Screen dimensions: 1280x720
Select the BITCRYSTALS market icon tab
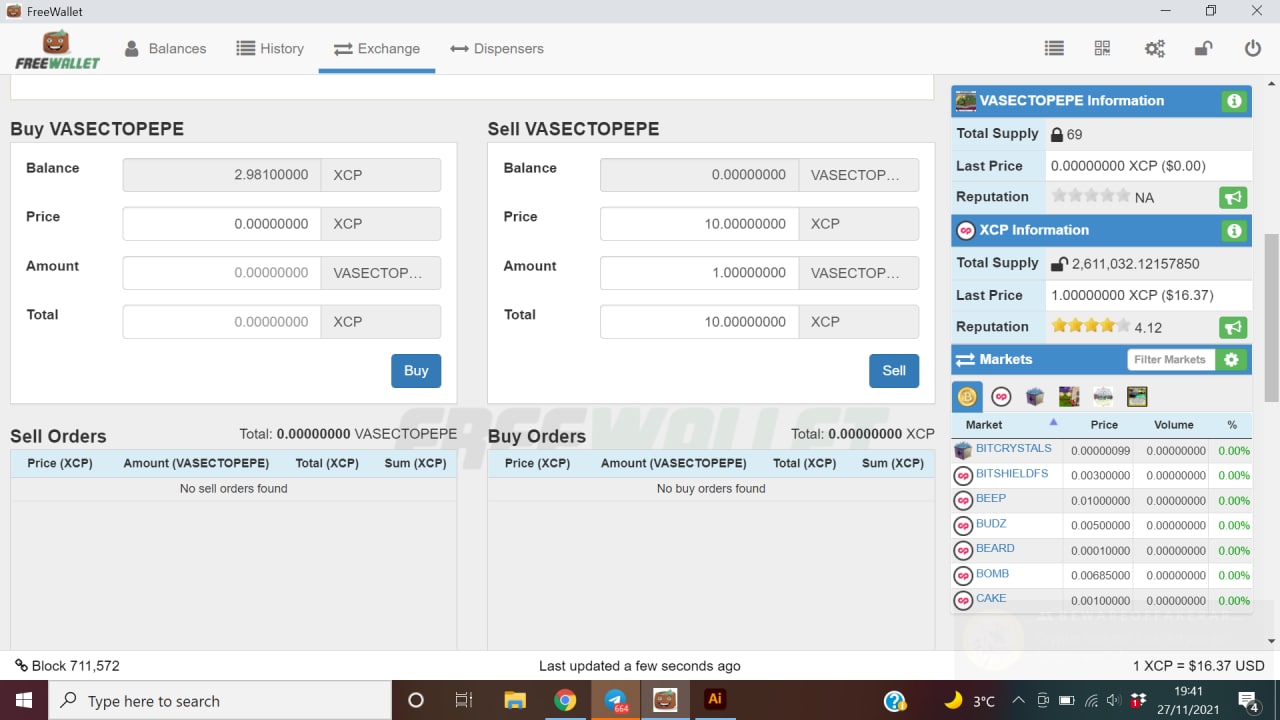click(x=1035, y=397)
